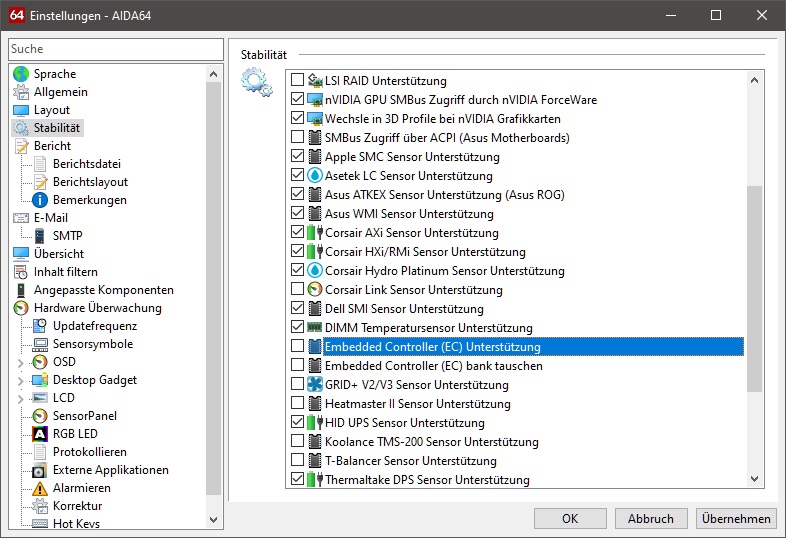Select Berichtslayout in the tree

pos(90,182)
